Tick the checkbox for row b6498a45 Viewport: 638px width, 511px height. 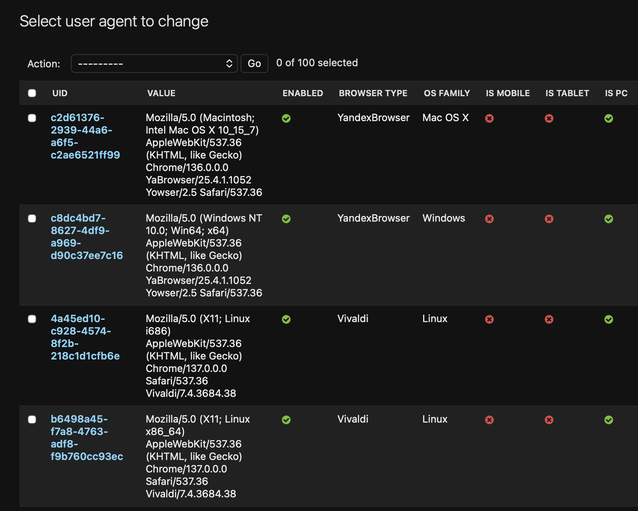point(32,419)
